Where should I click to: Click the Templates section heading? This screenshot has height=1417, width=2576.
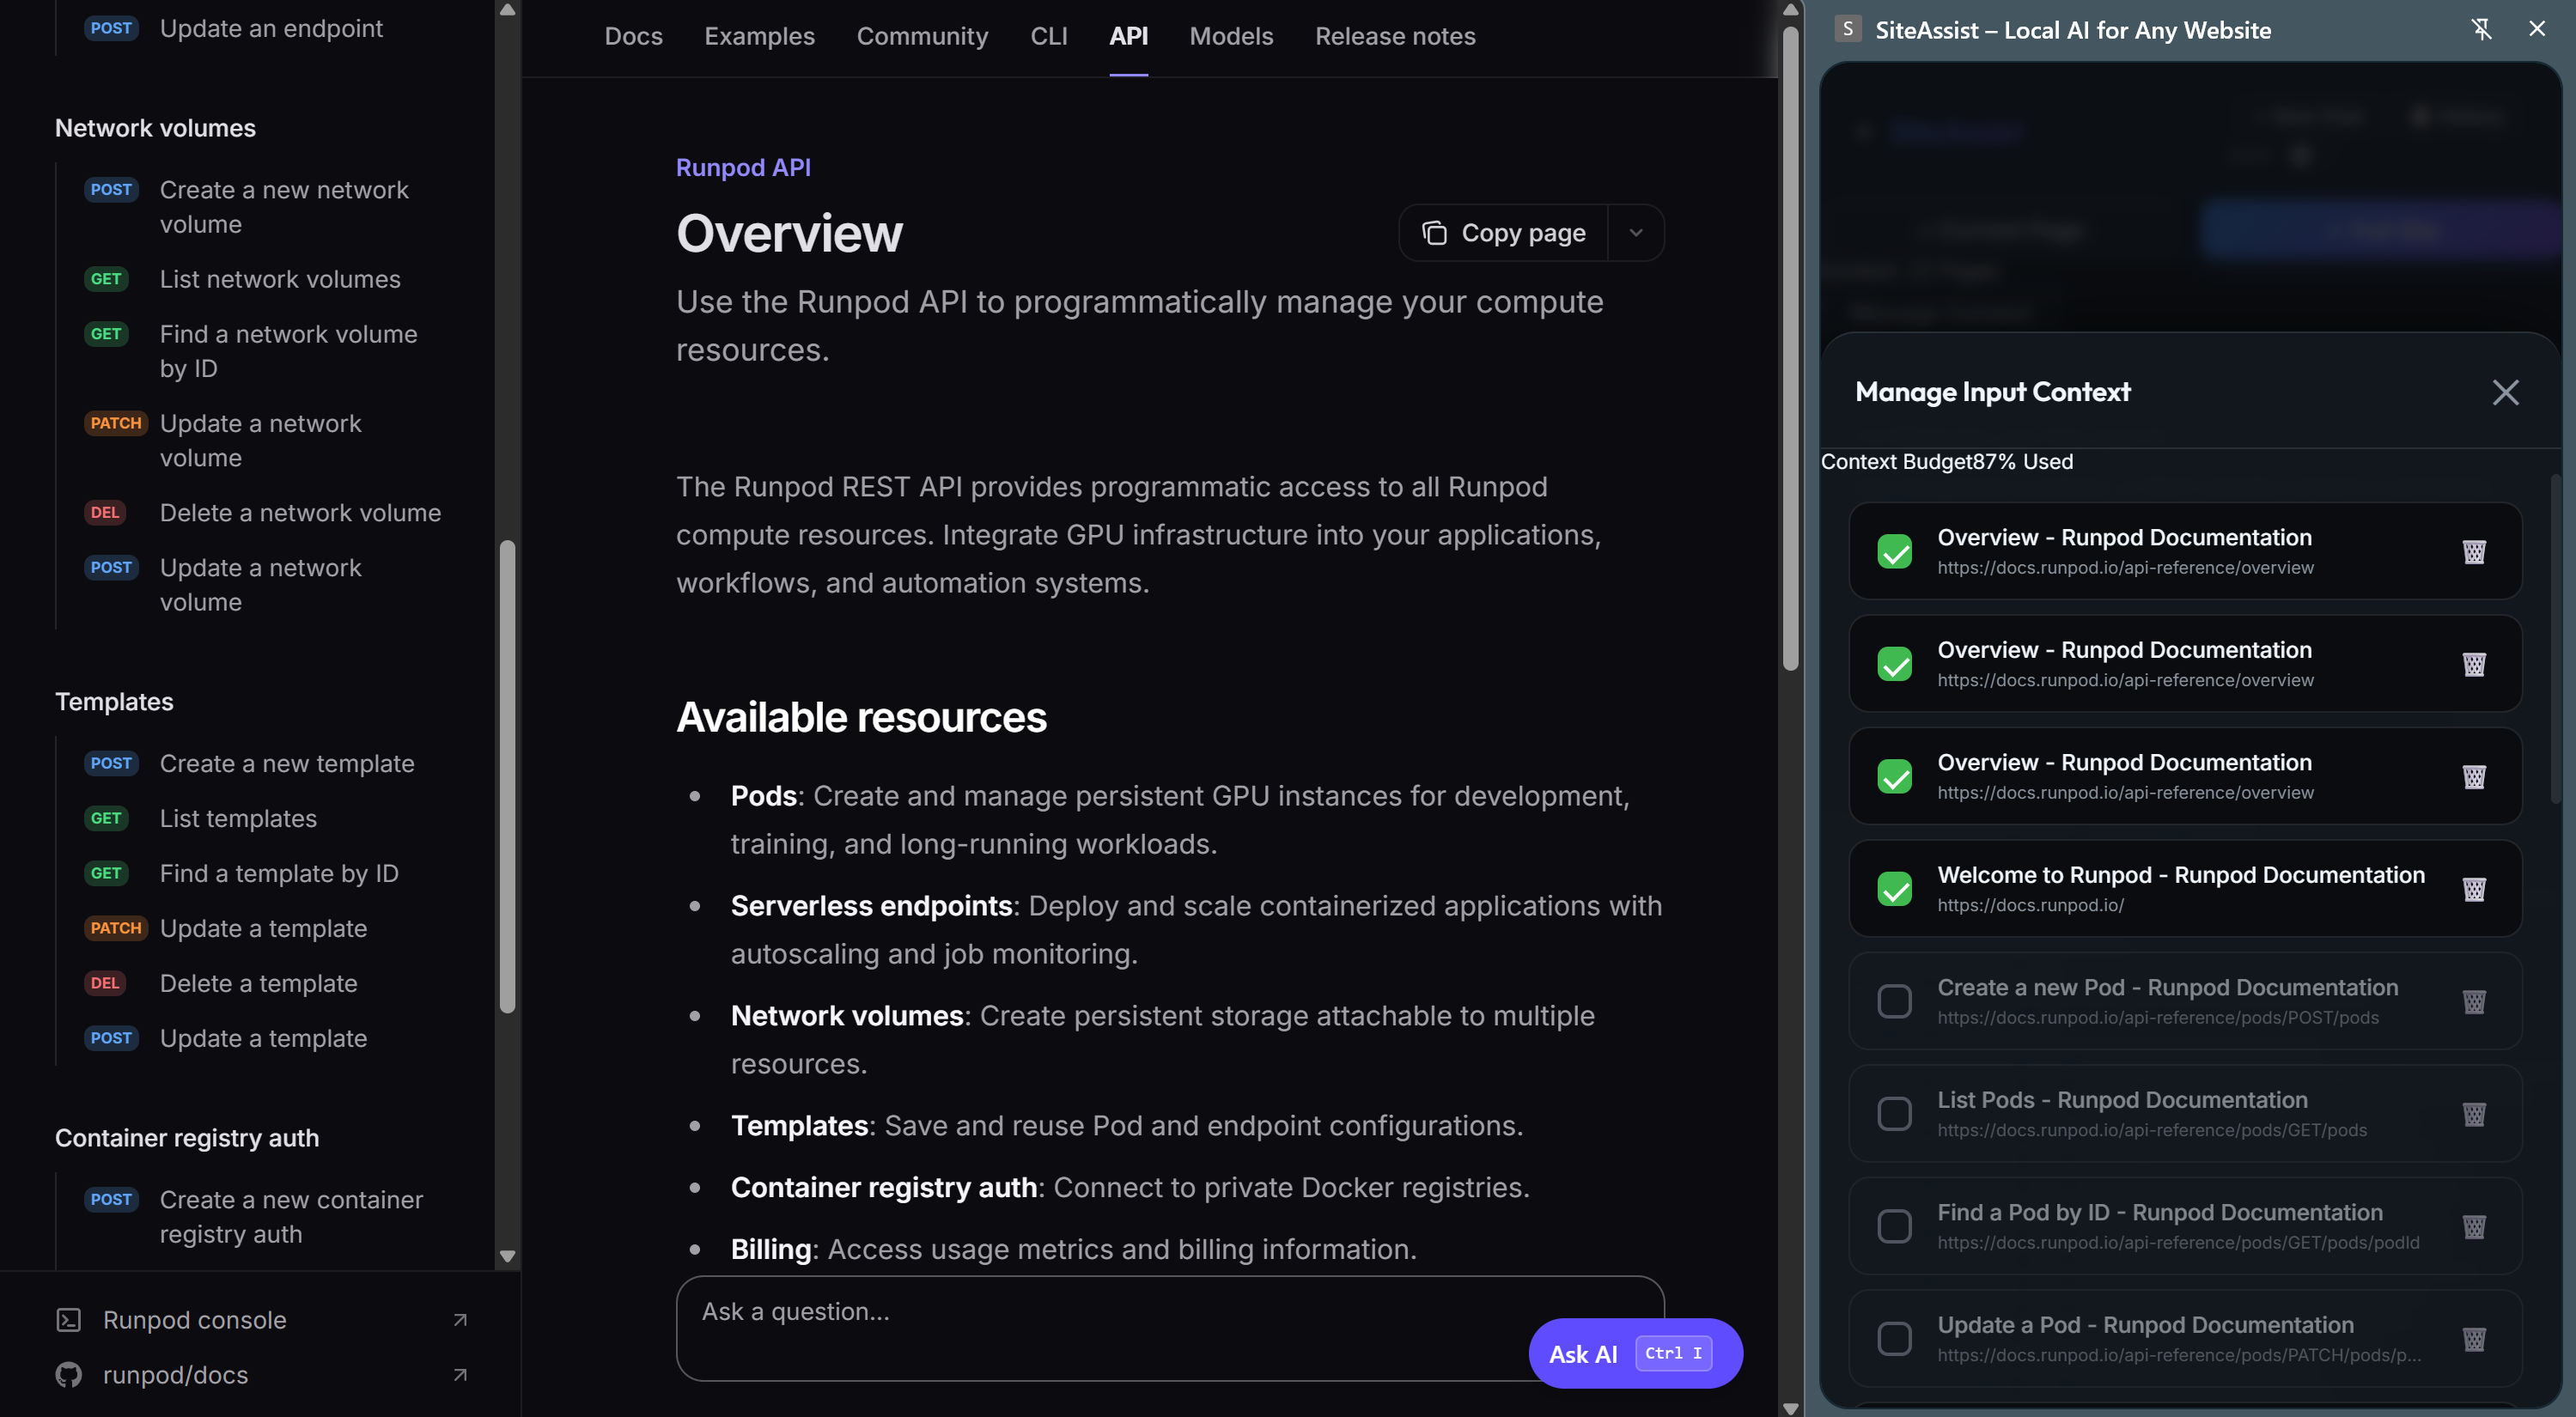[x=114, y=702]
